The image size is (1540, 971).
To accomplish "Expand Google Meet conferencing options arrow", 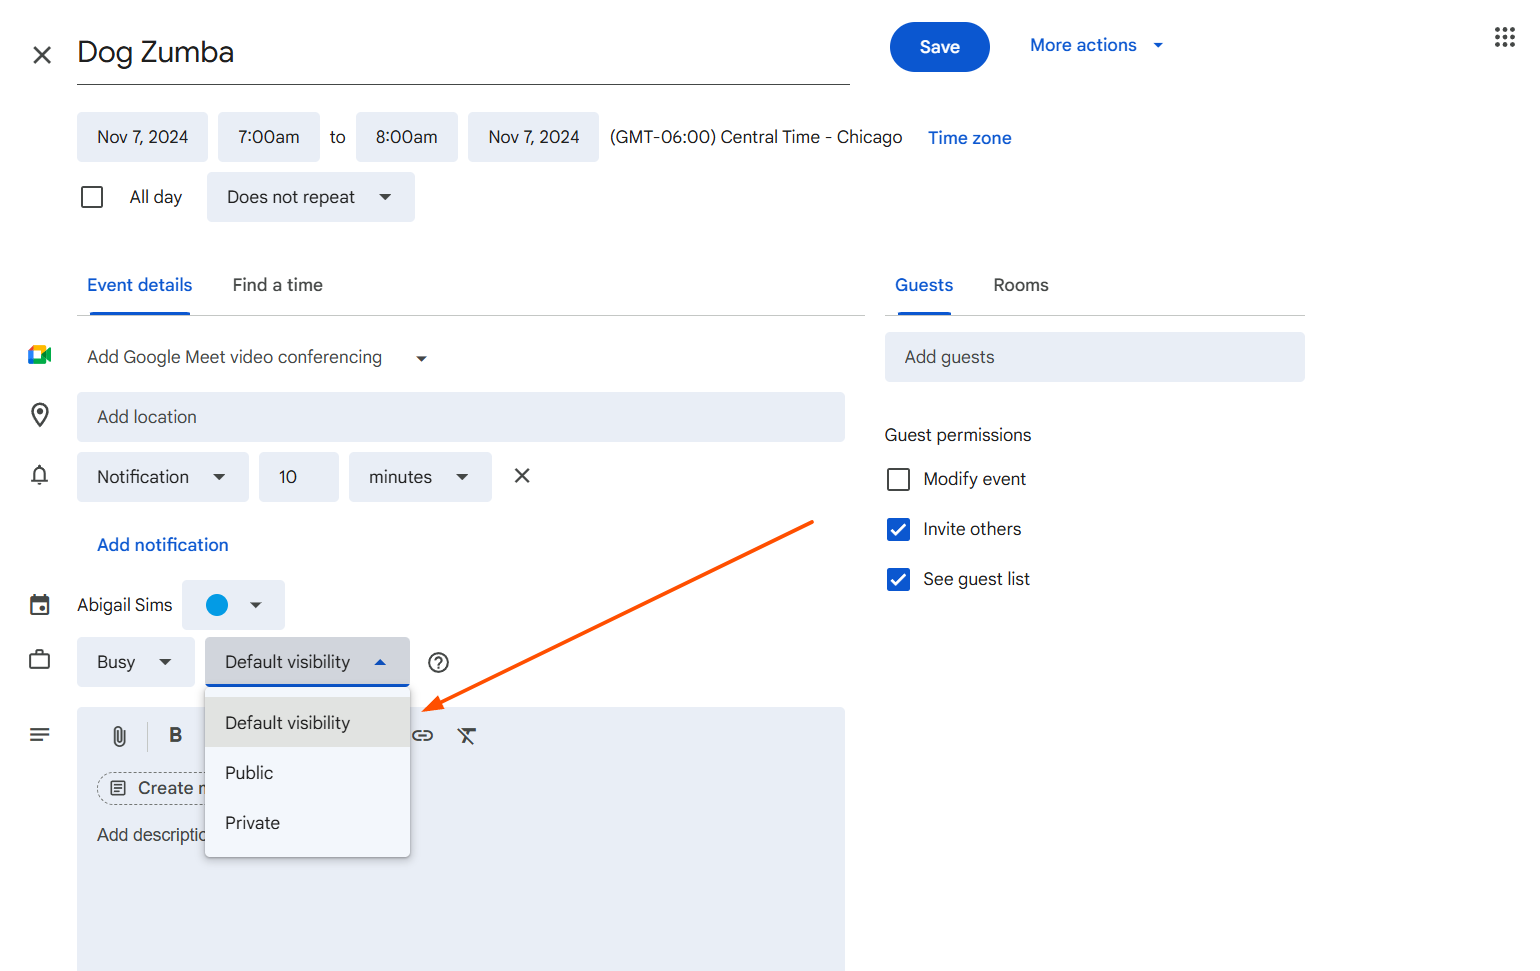I will tap(422, 359).
